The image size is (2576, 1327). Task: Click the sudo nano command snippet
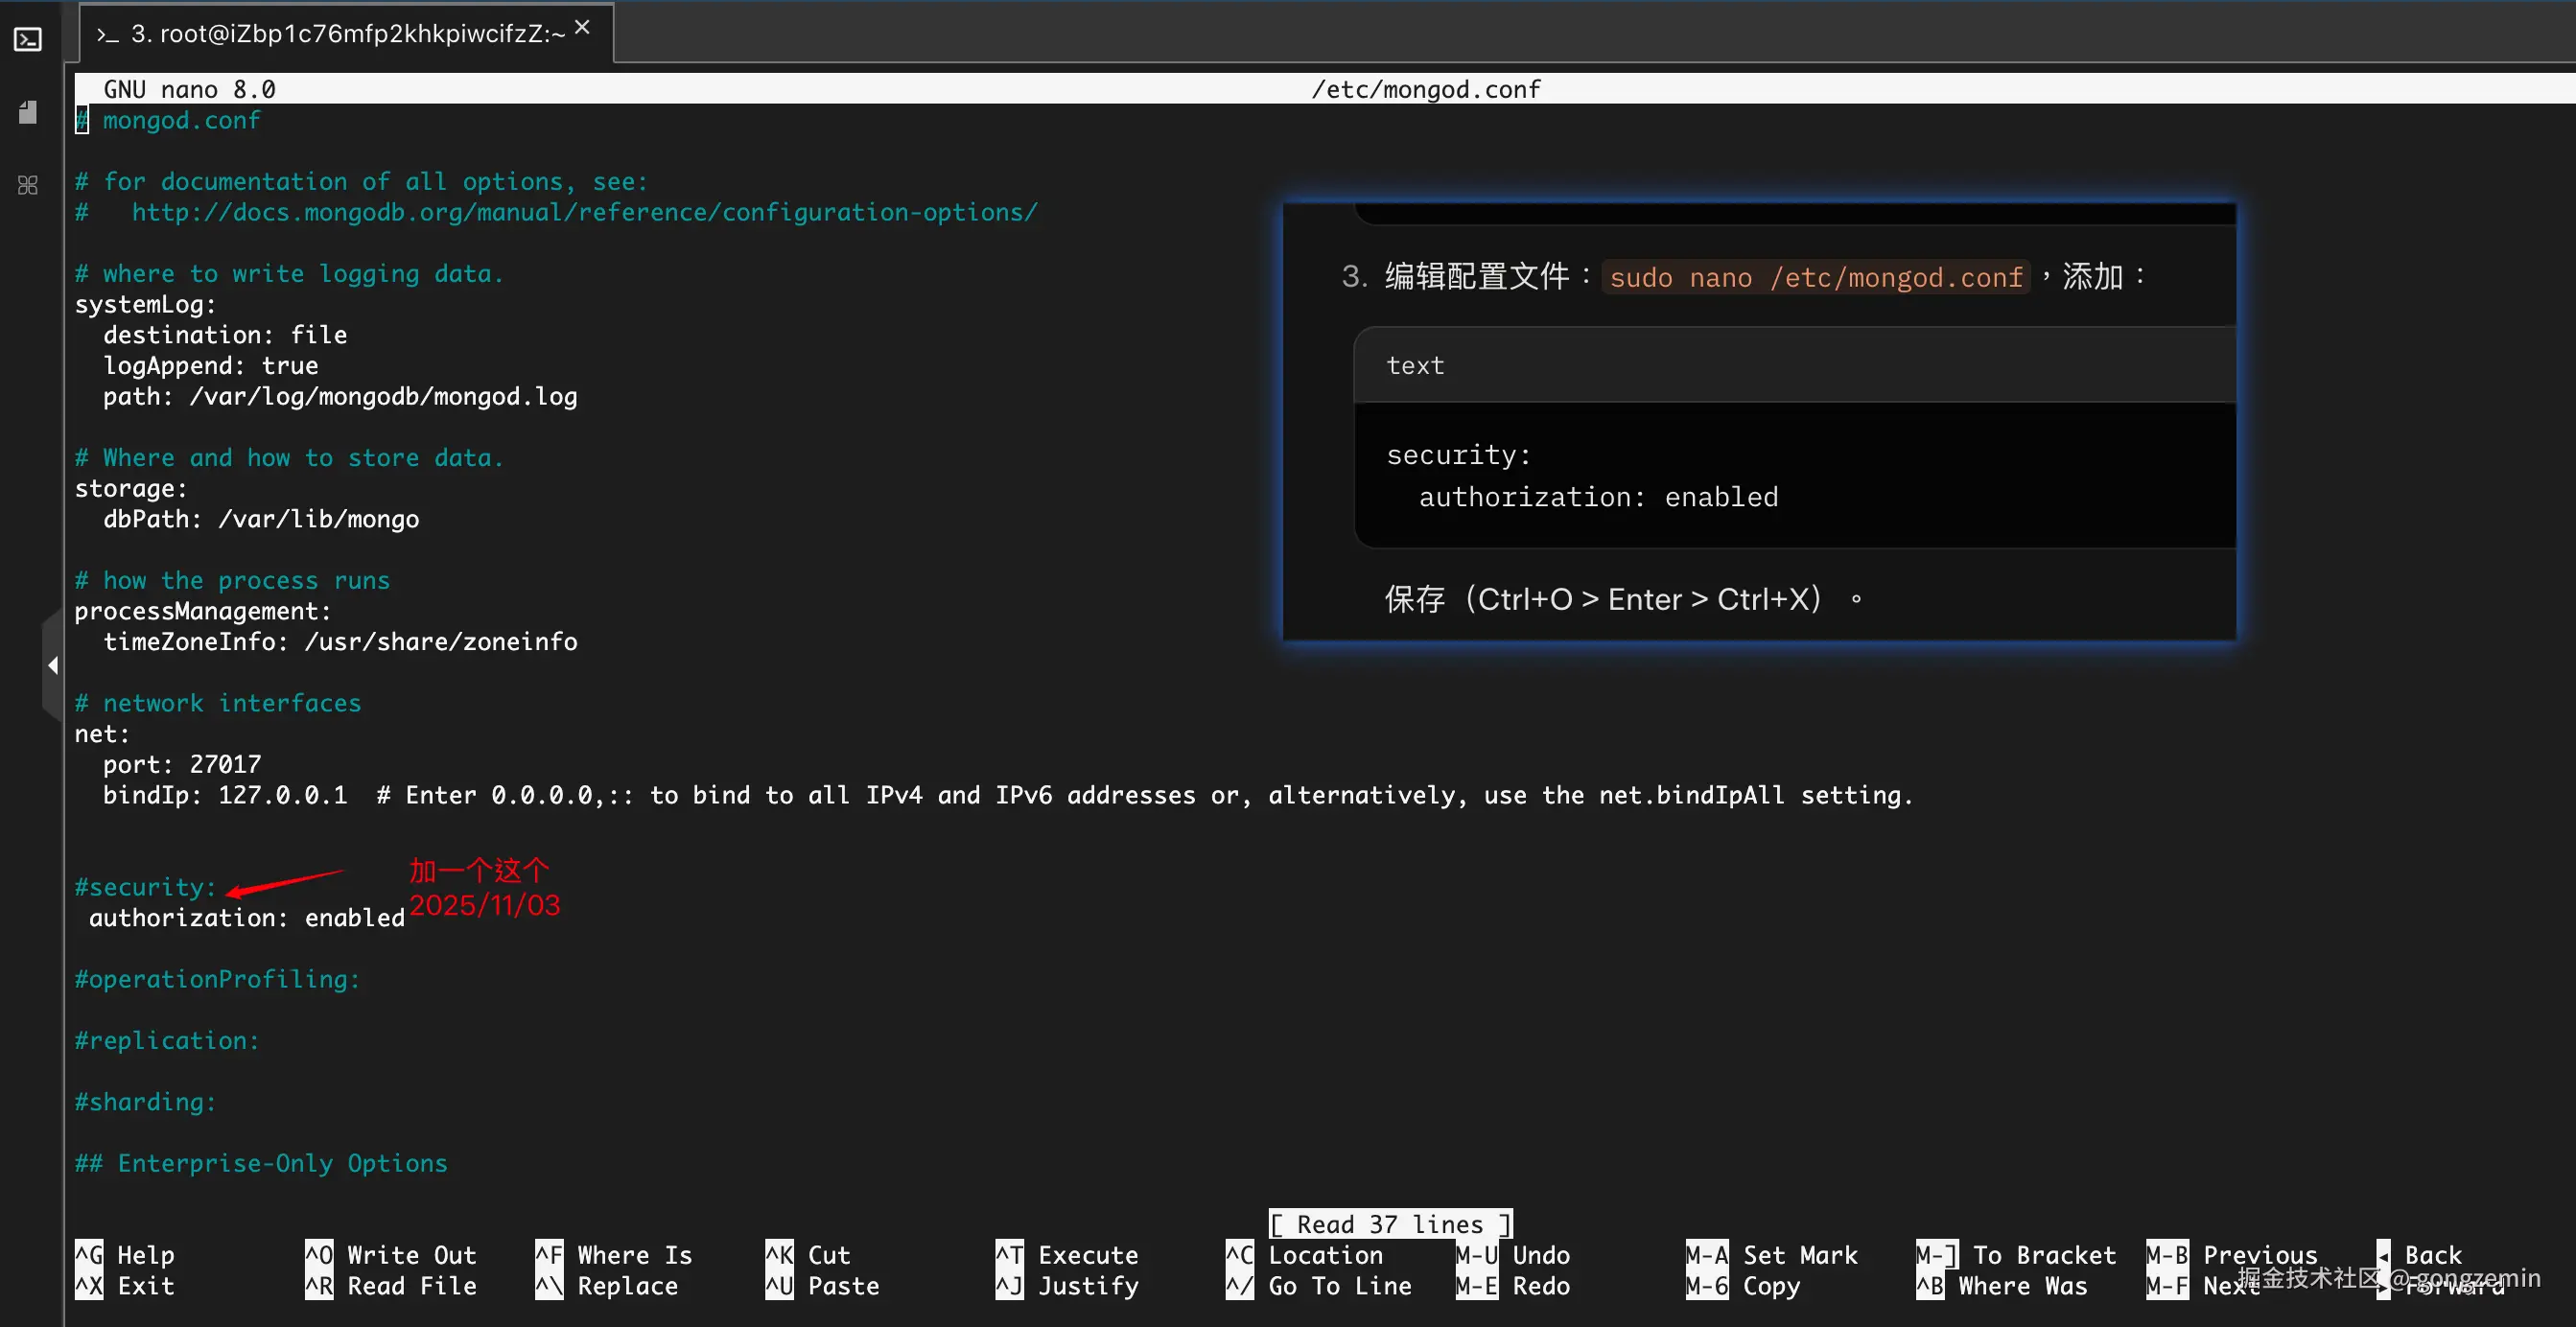tap(1815, 277)
